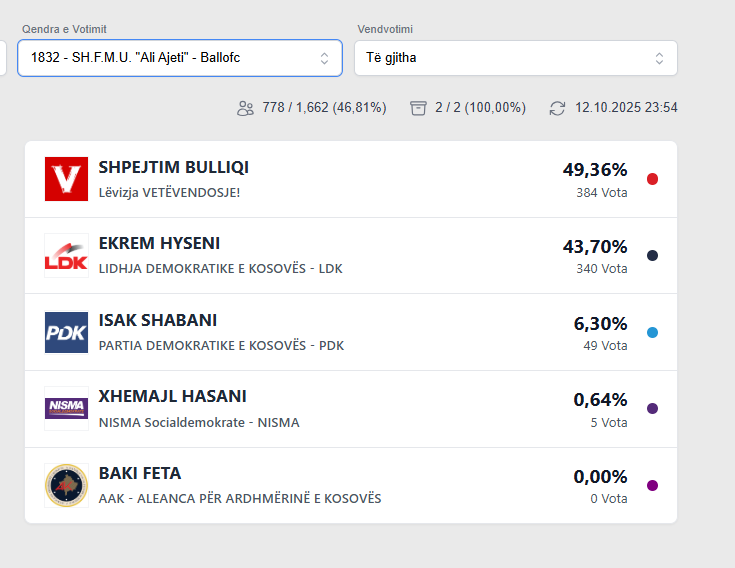The width and height of the screenshot is (735, 568).
Task: Click the voter turnout people icon
Action: point(245,108)
